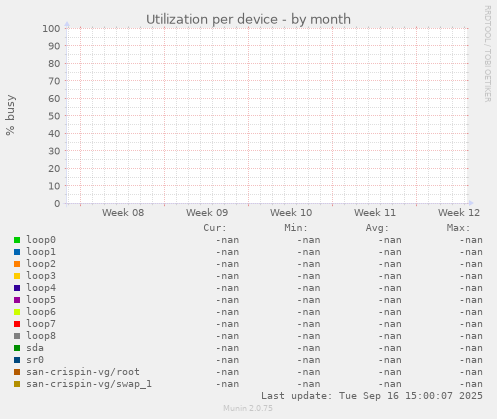Viewport: 497px width, 419px height.
Task: Click the Week 09 axis label
Action: [x=207, y=213]
